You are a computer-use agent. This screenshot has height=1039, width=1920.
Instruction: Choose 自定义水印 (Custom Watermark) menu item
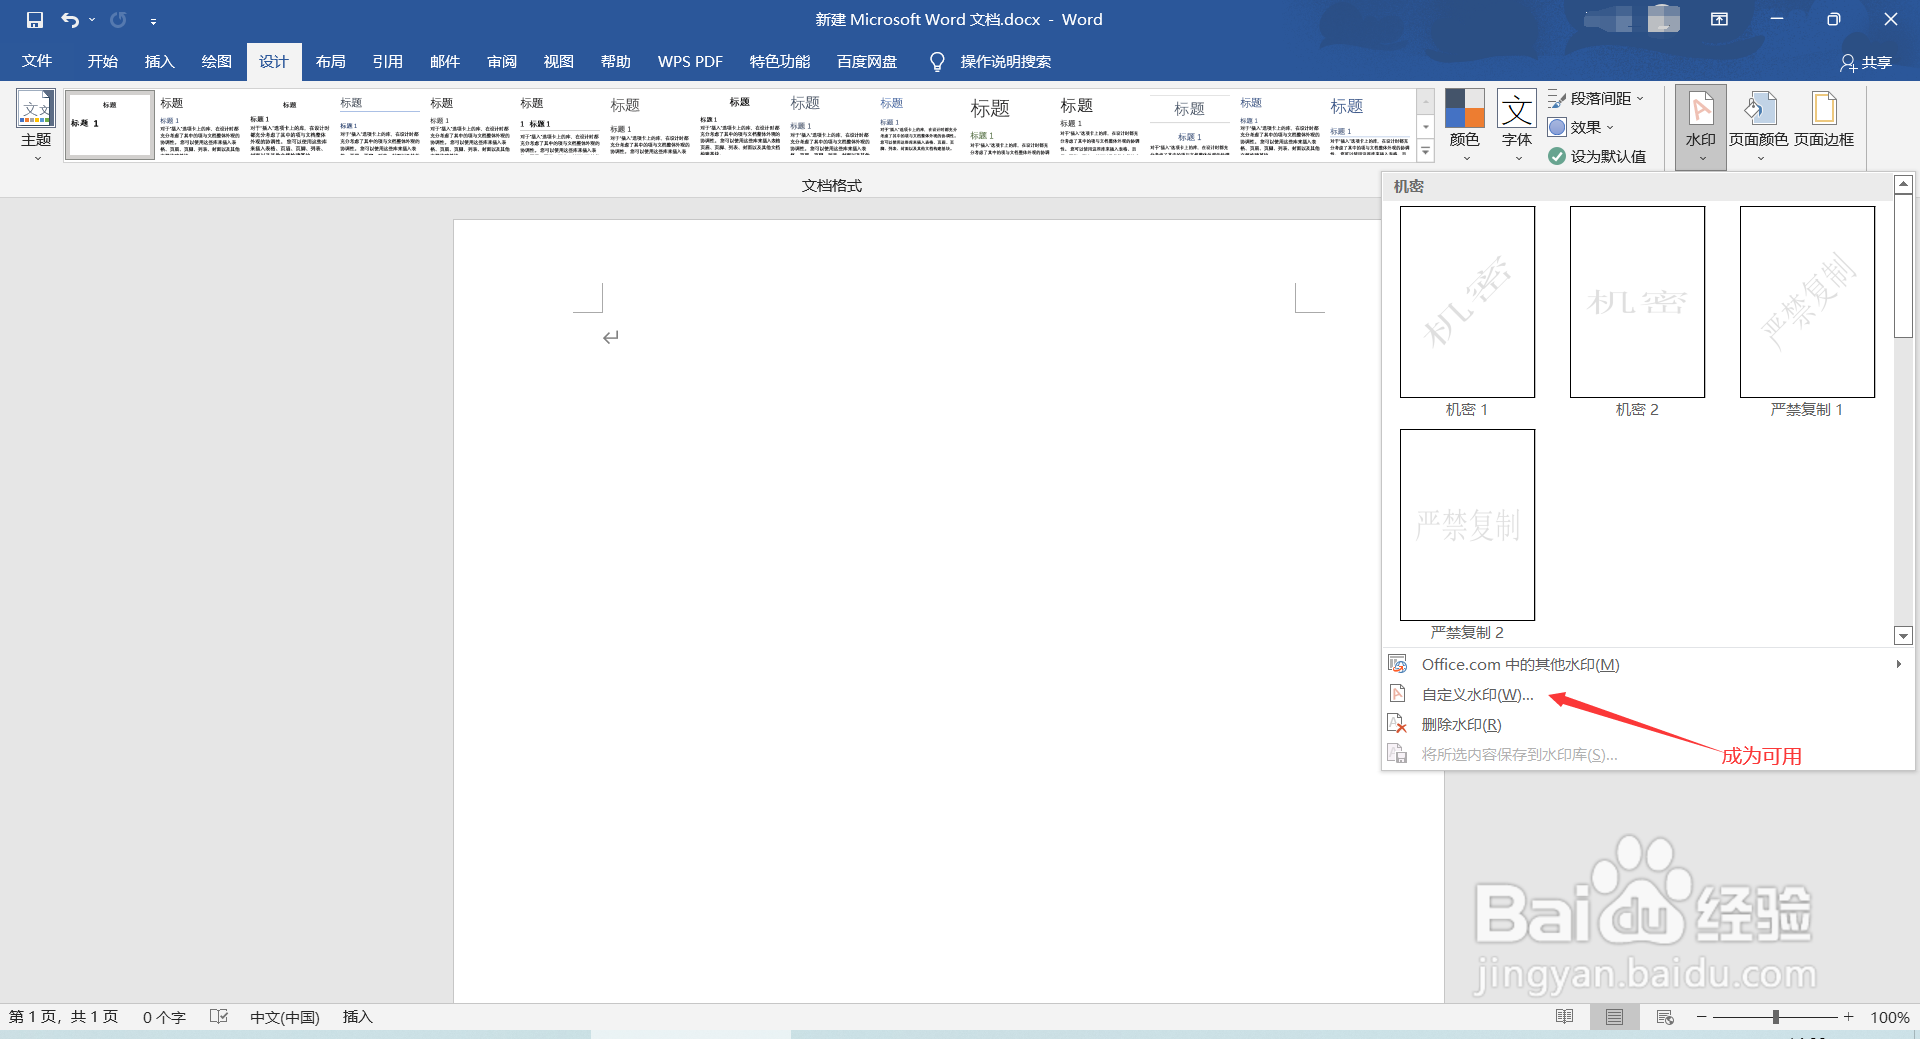[x=1647, y=695]
